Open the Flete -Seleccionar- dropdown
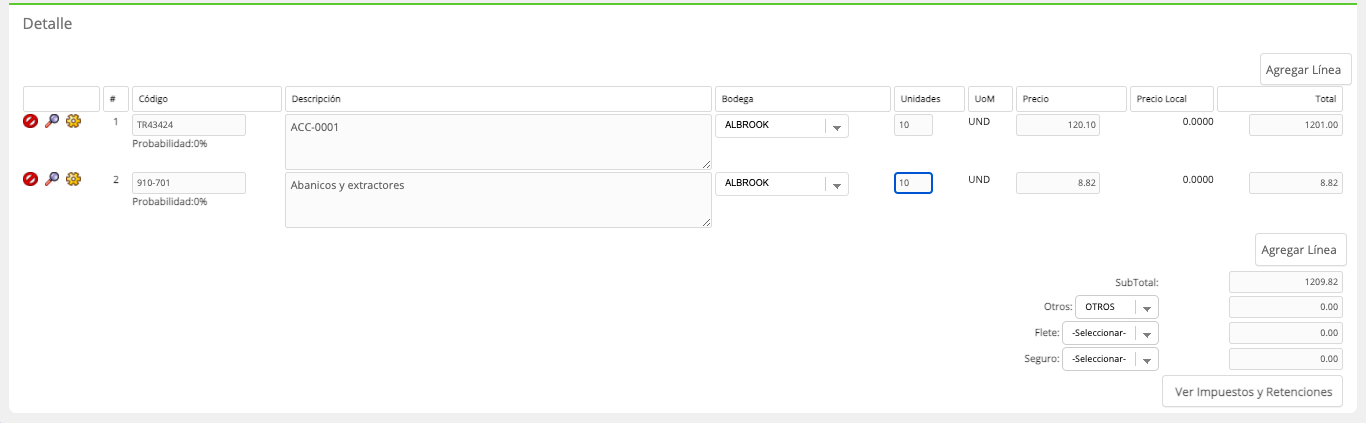Viewport: 1366px width, 423px height. (1110, 333)
